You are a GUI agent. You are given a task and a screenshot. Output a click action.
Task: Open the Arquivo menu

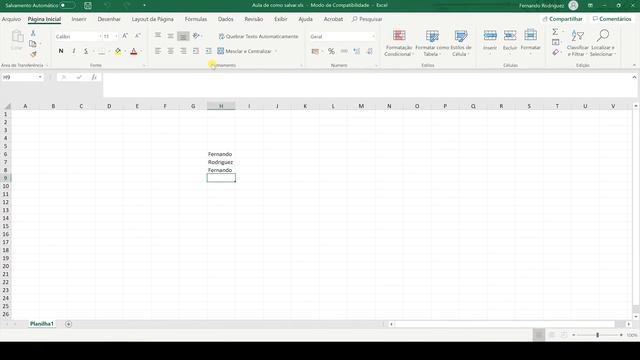coord(11,19)
